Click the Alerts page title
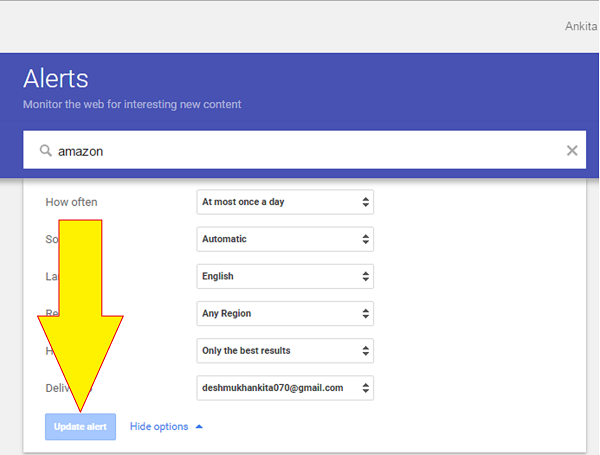This screenshot has width=600, height=455. 56,79
